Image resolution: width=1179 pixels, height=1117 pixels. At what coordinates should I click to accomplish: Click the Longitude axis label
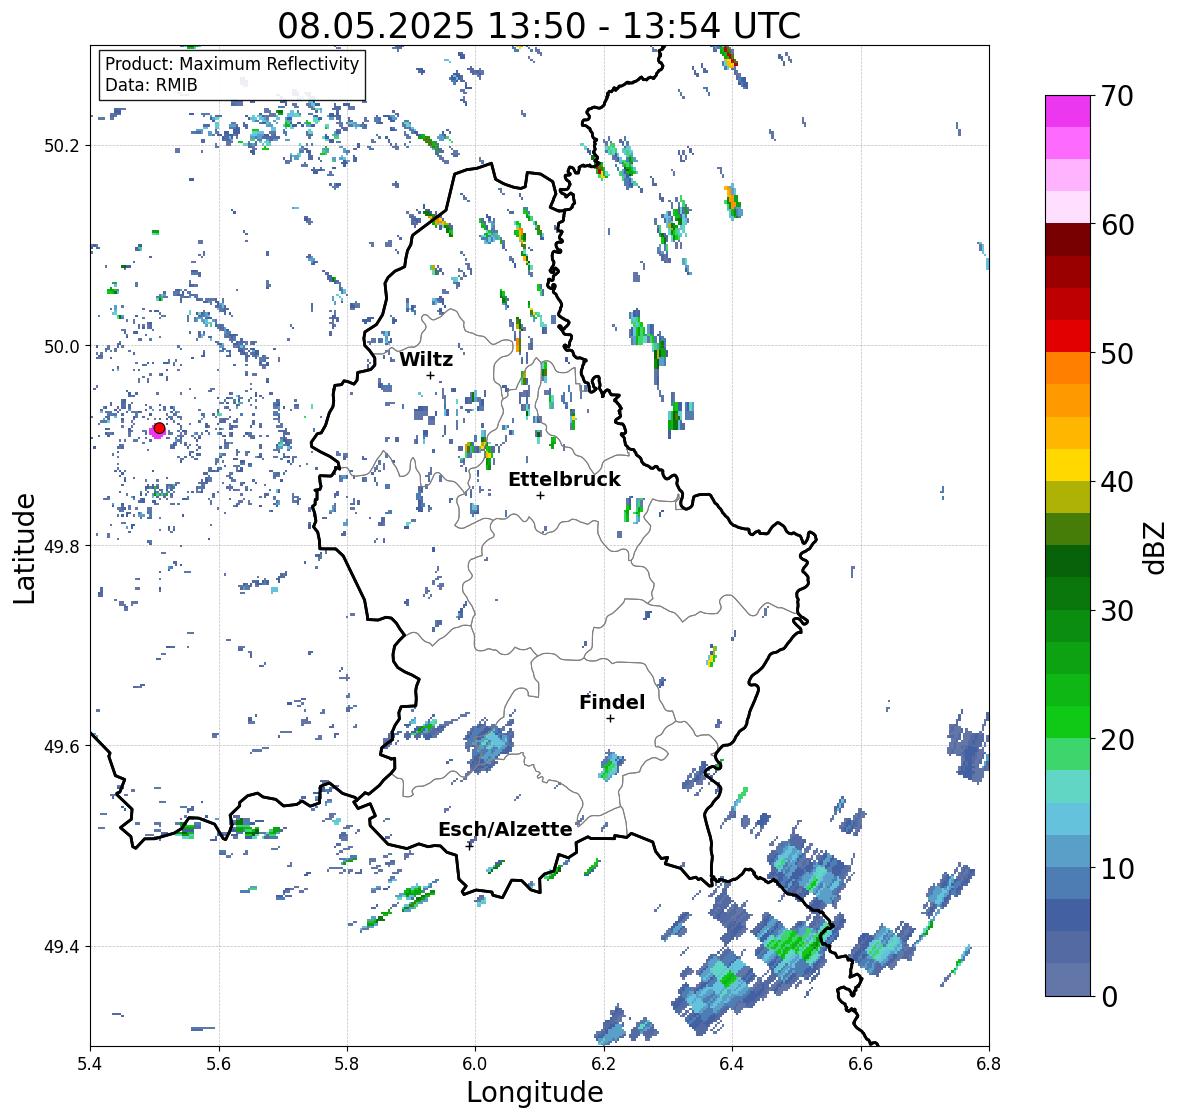[535, 1092]
